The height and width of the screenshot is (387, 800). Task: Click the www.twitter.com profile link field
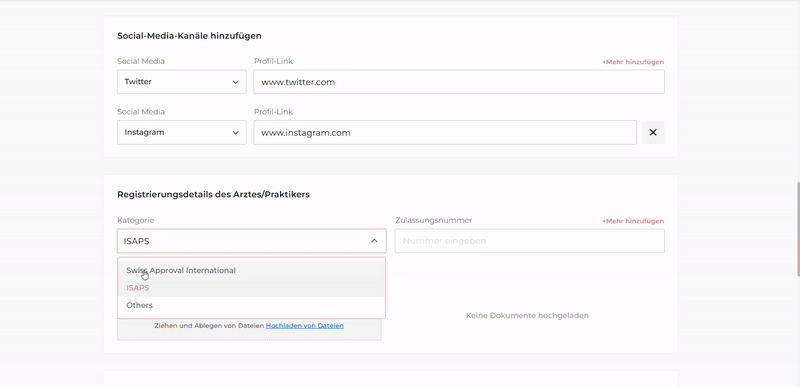(x=459, y=82)
